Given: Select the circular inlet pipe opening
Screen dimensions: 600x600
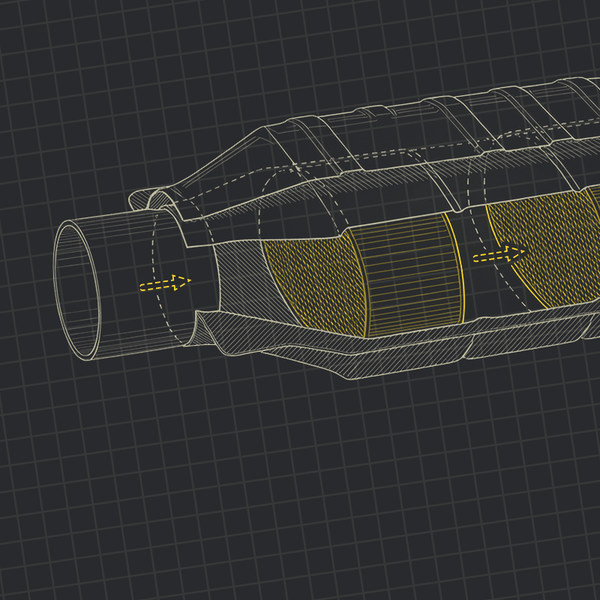Looking at the screenshot, I should click(76, 290).
